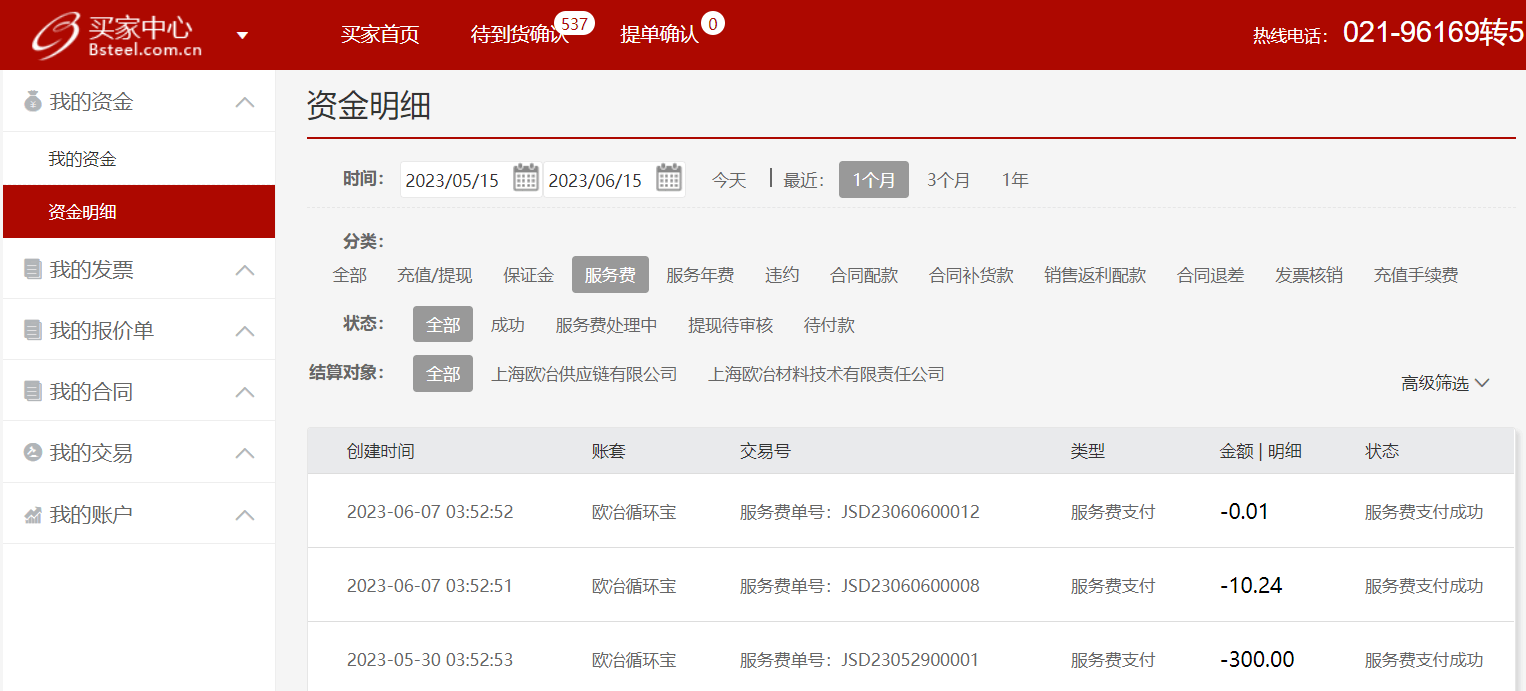Open the end date calendar icon

[x=669, y=179]
